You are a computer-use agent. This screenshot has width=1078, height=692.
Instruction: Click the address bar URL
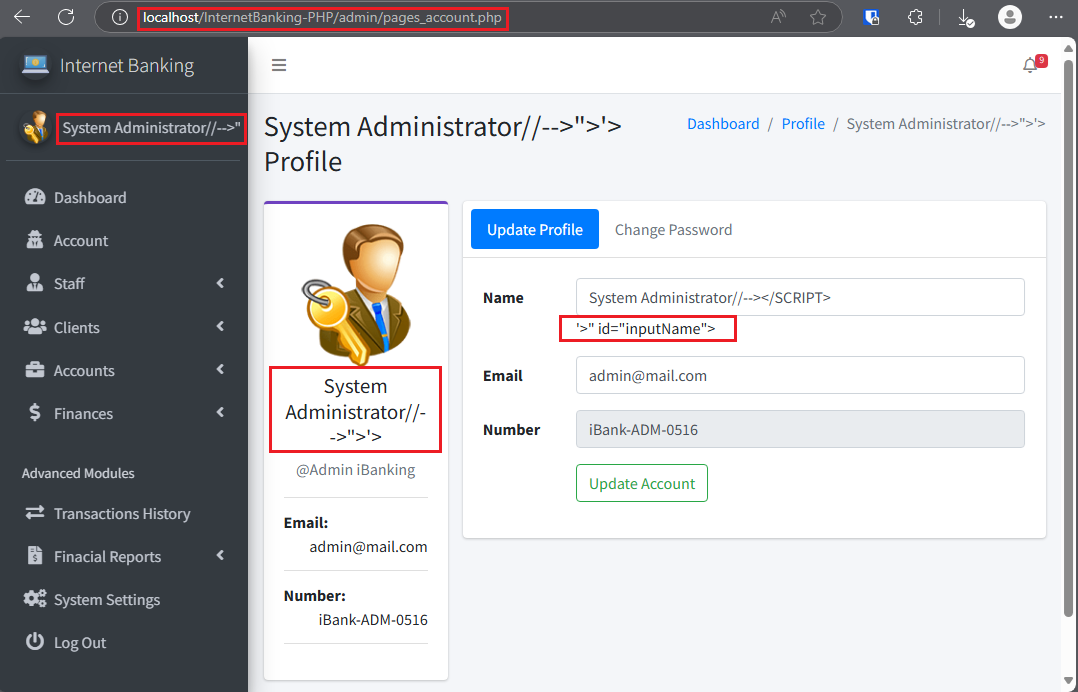322,17
